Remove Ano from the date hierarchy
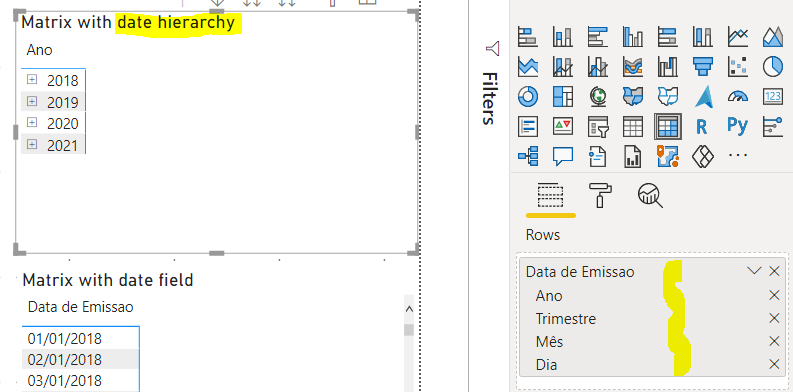The height and width of the screenshot is (392, 793). (774, 295)
